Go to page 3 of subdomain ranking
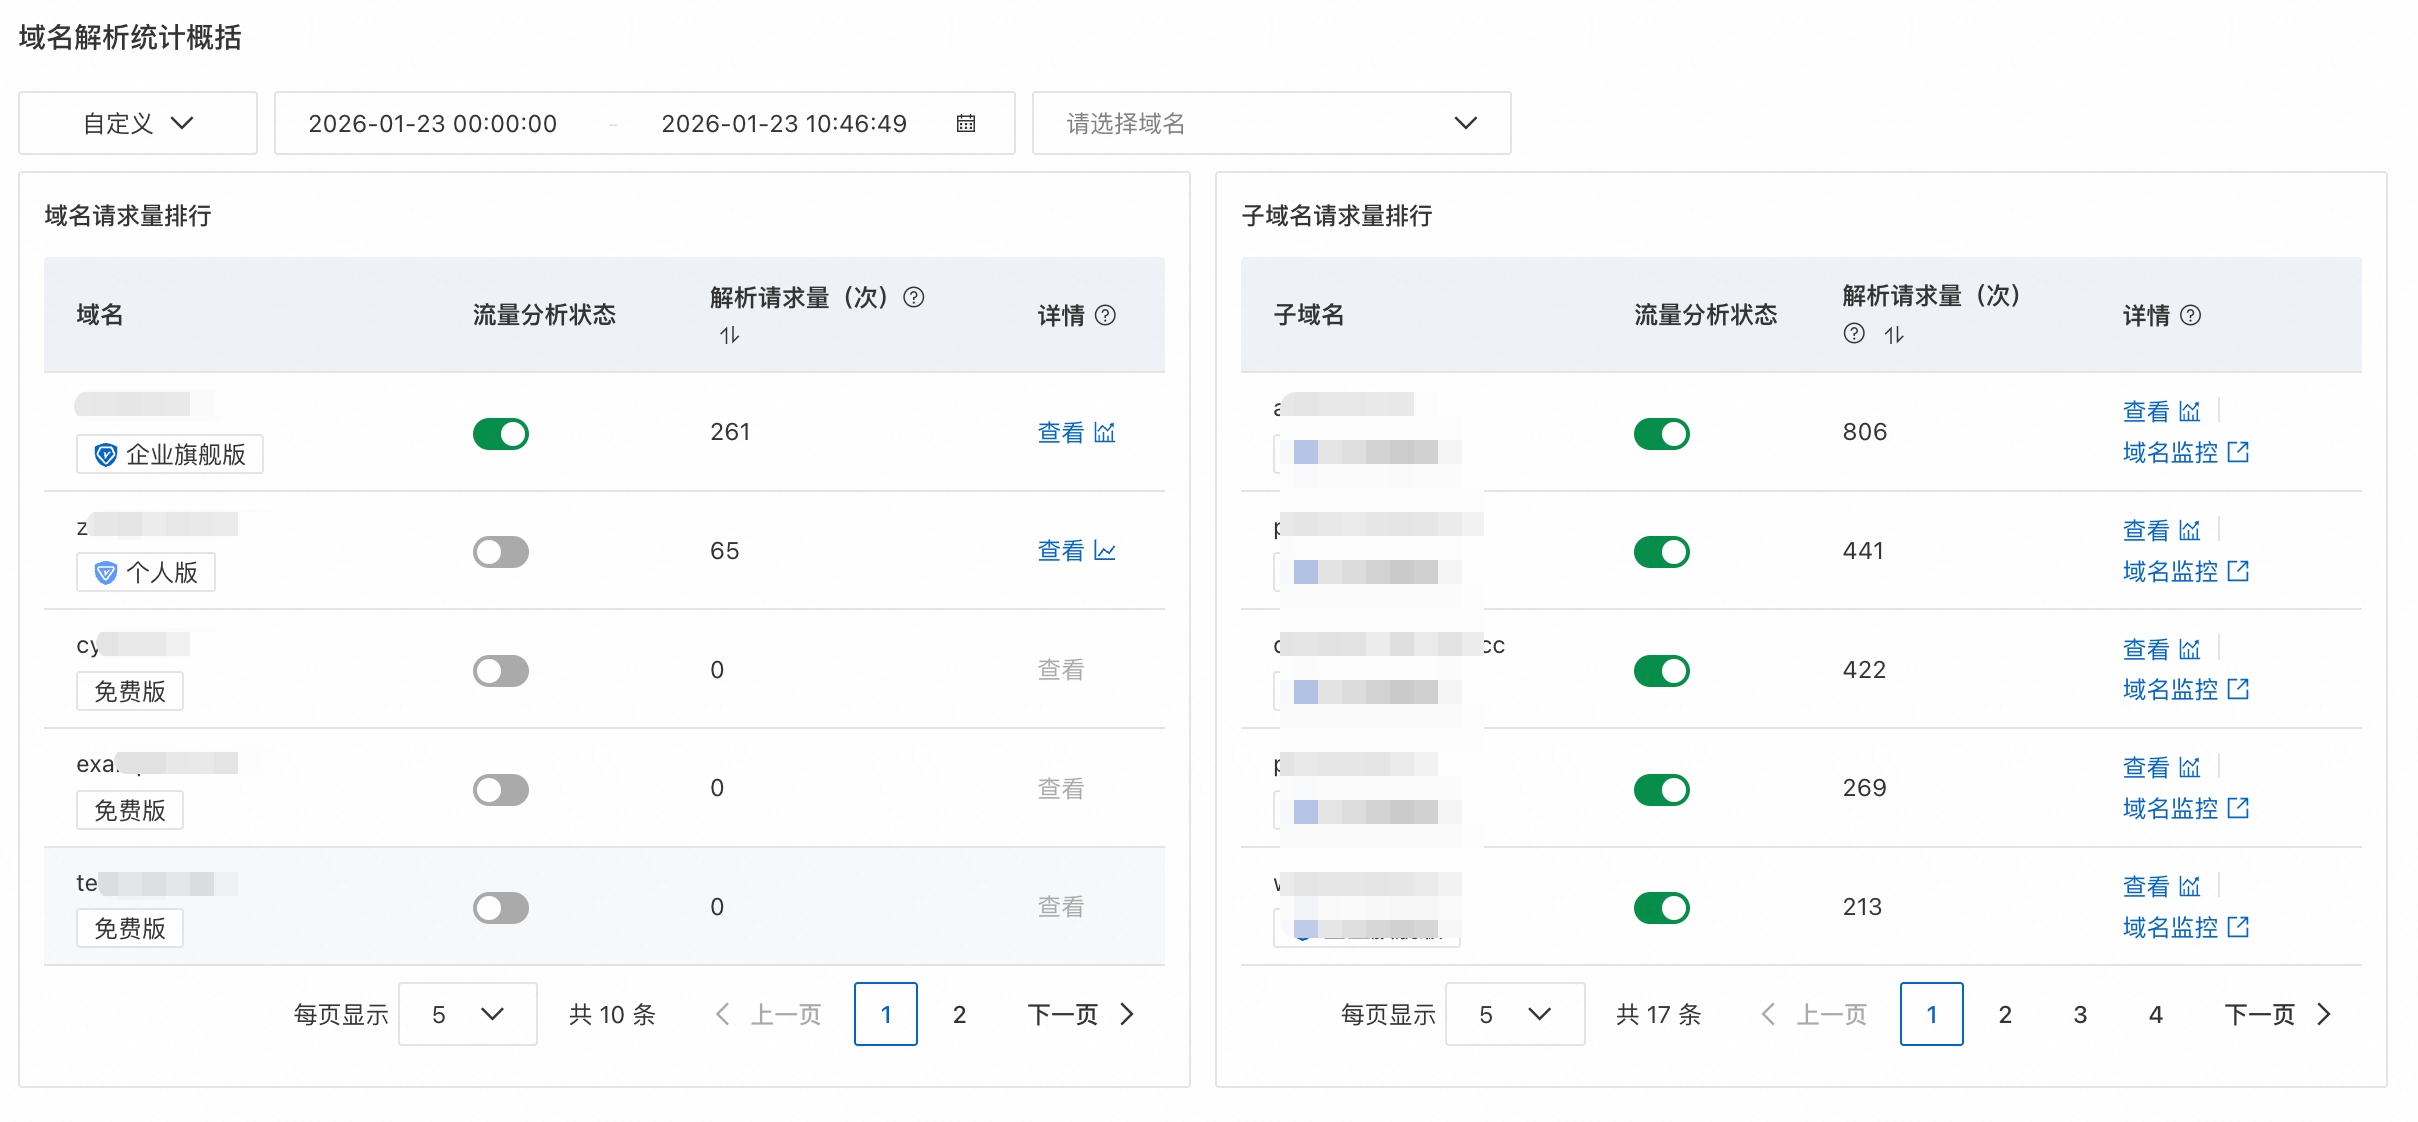 [2080, 1014]
